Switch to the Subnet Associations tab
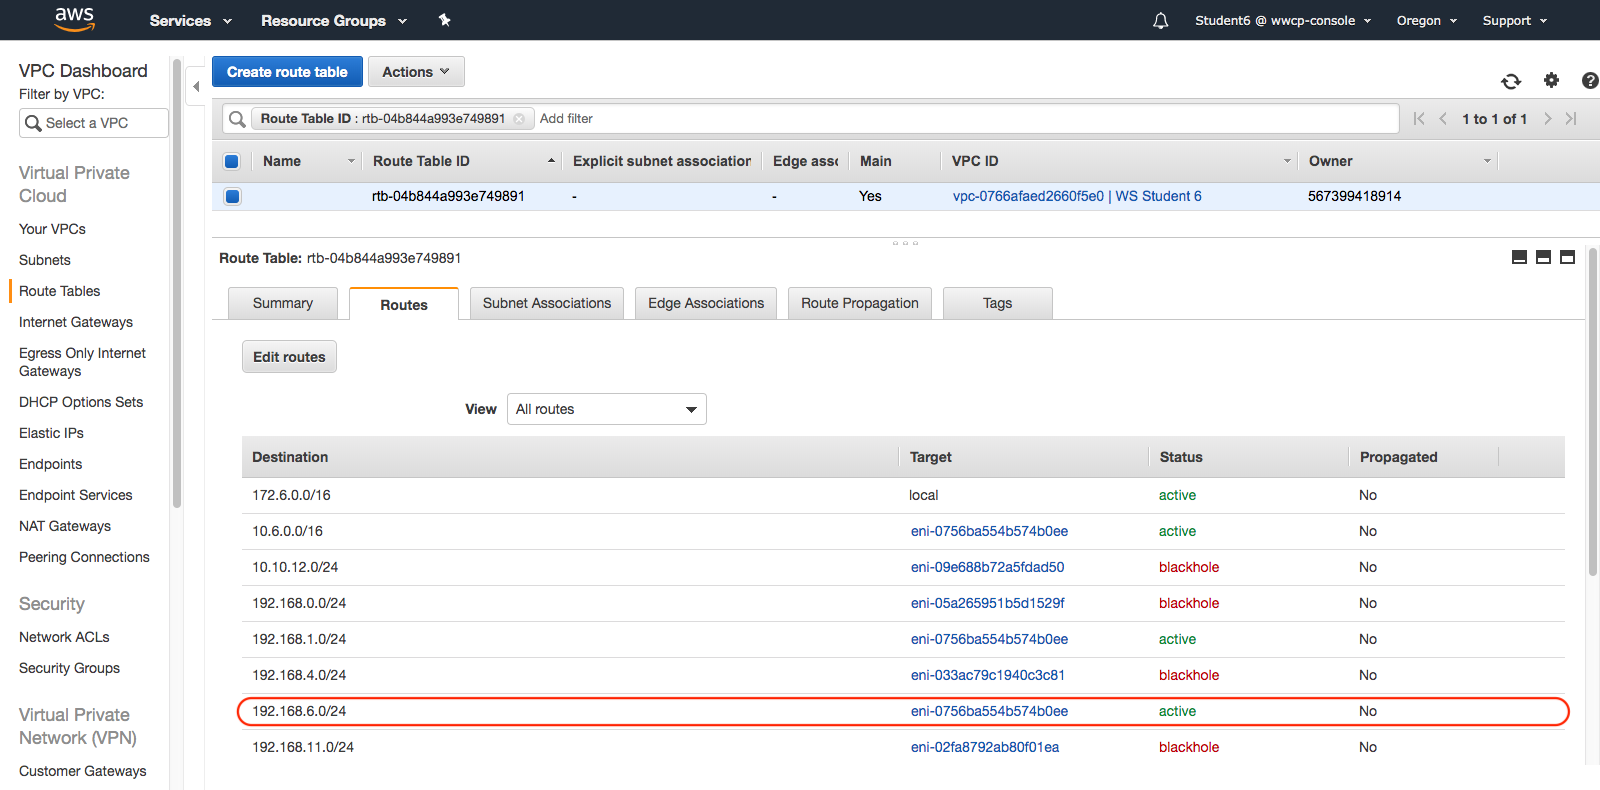 tap(546, 303)
